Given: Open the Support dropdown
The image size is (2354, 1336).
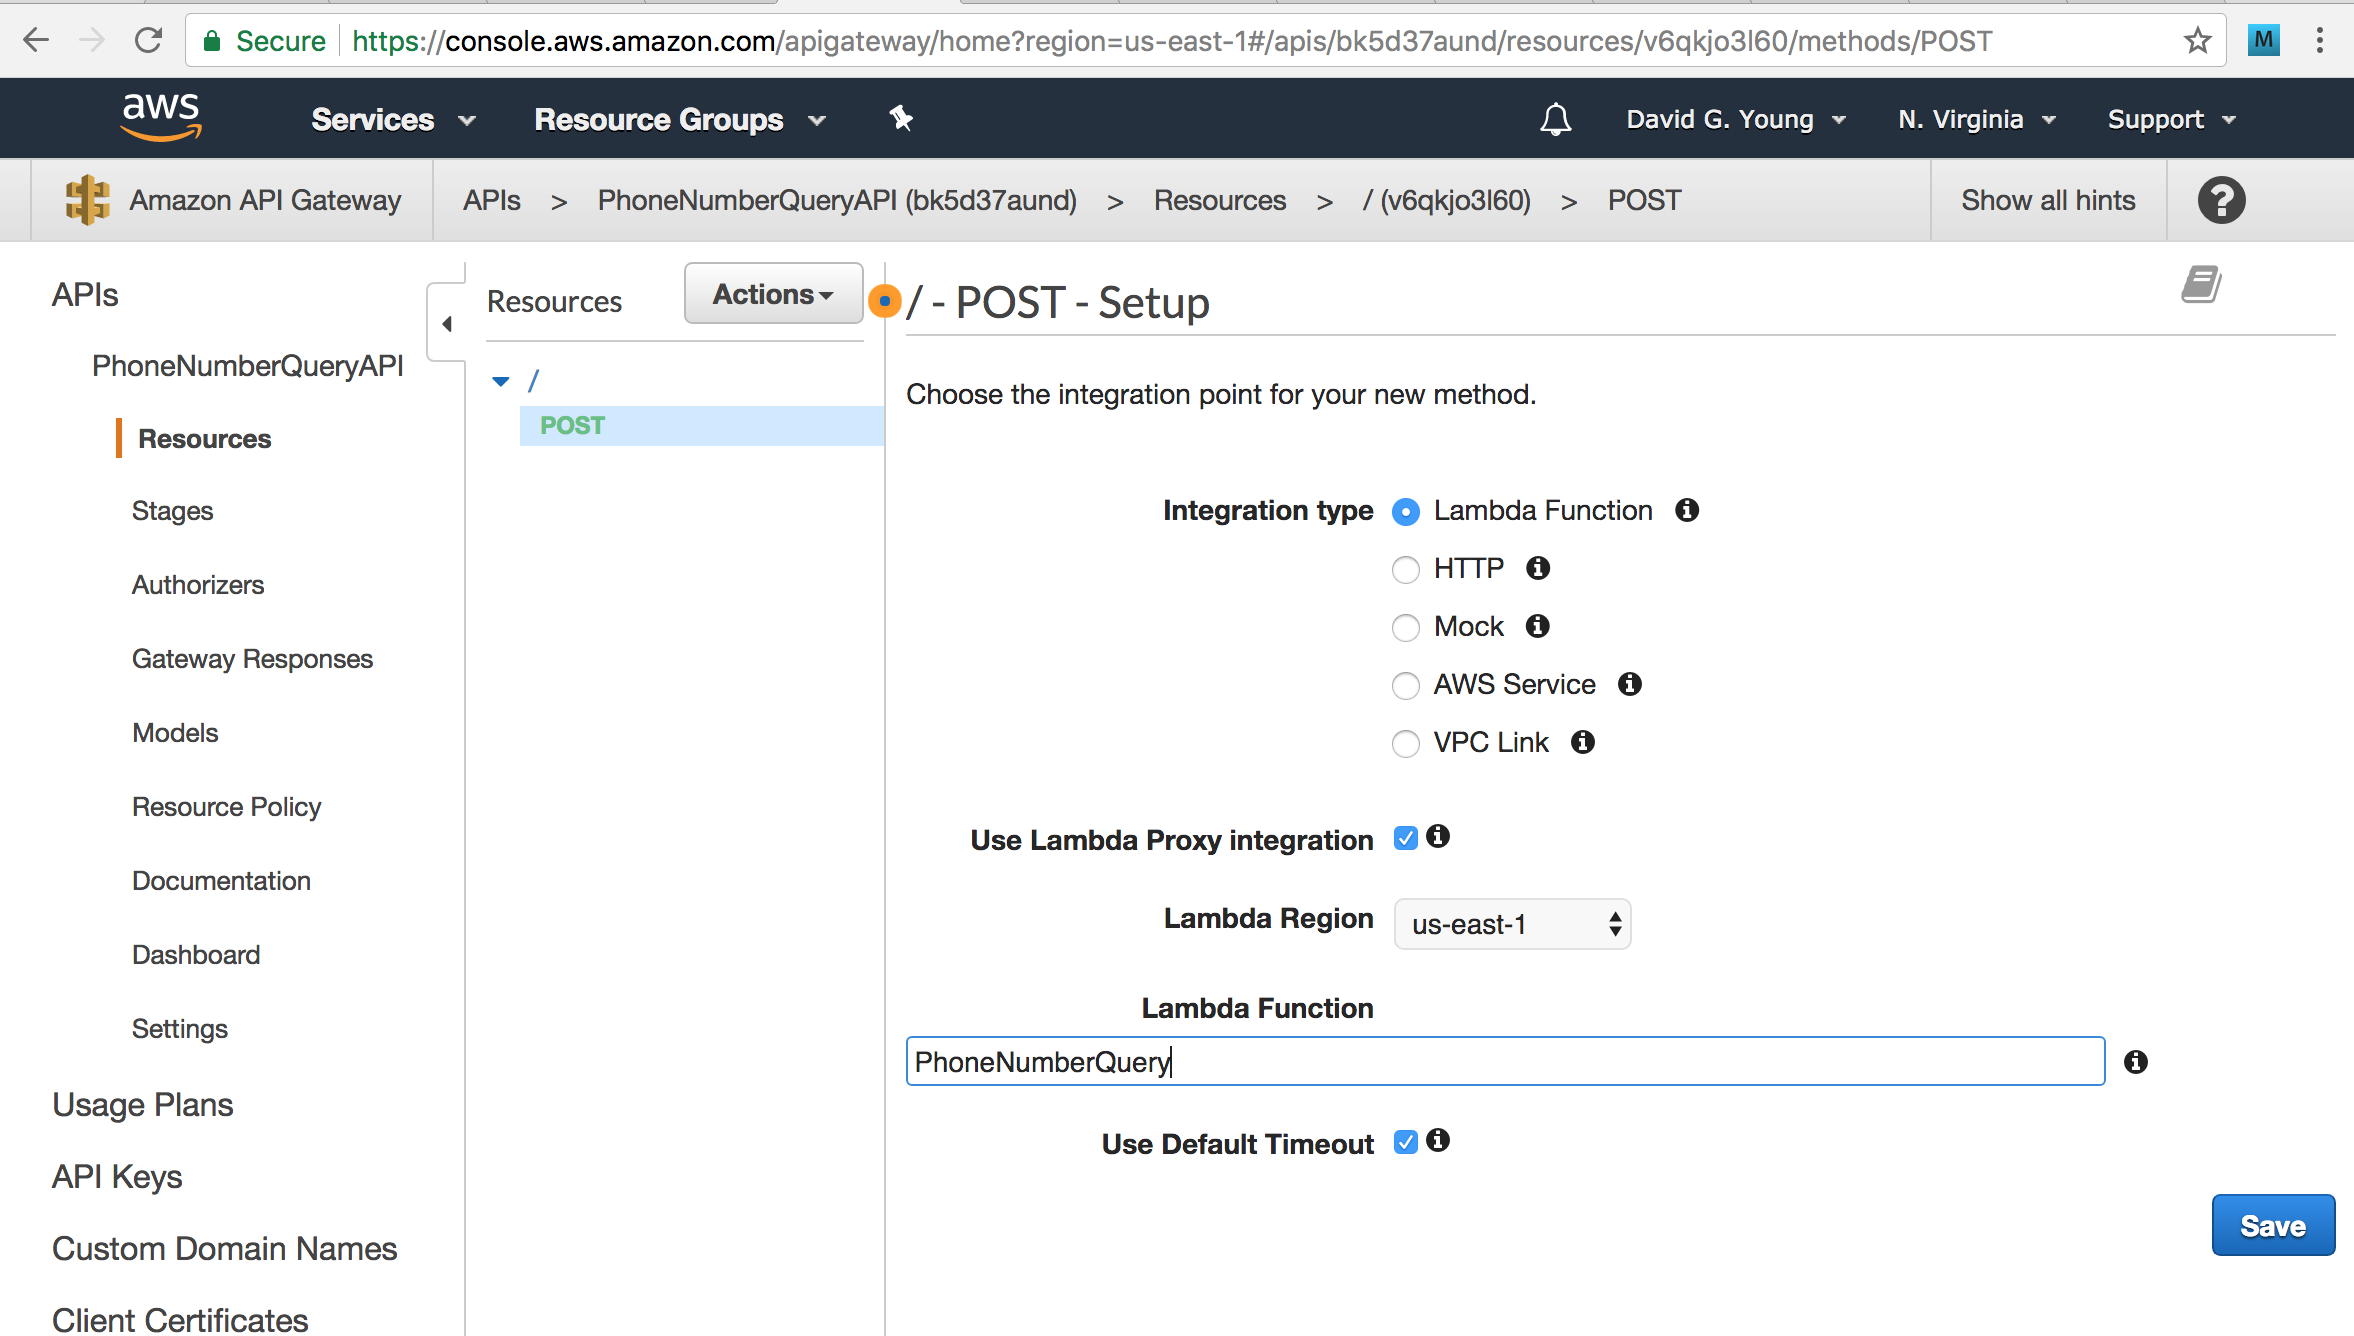Looking at the screenshot, I should (x=2171, y=119).
